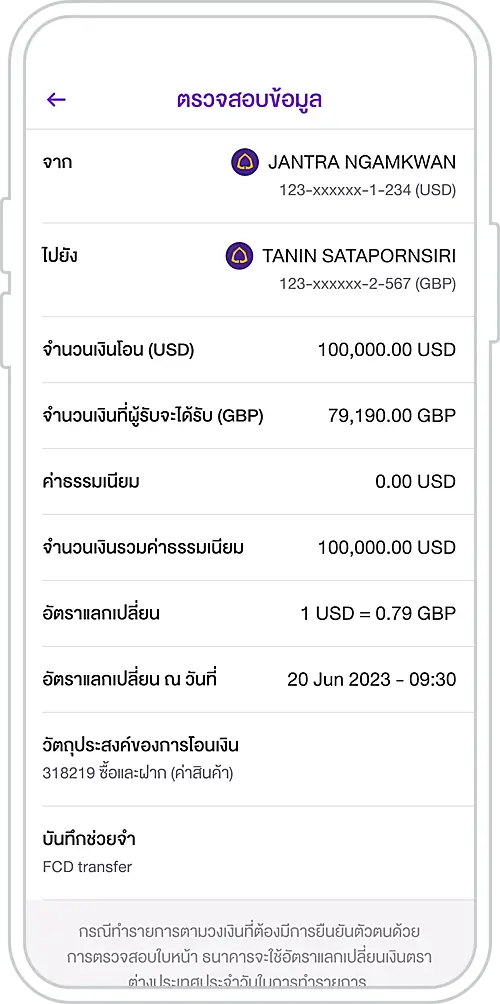This screenshot has width=500, height=1004.
Task: Select the จาก label
Action: [x=57, y=163]
